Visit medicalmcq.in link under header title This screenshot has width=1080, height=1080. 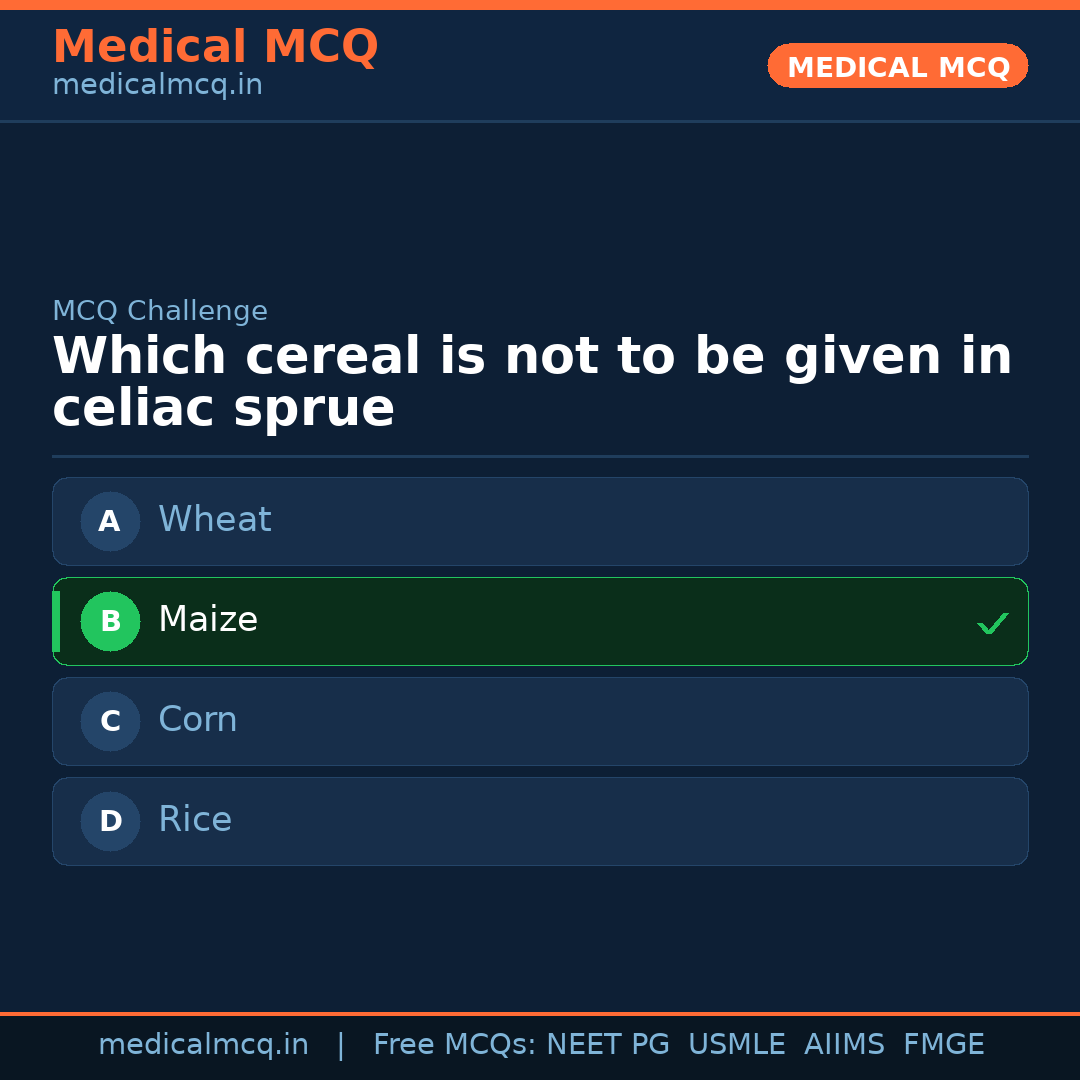click(x=157, y=86)
